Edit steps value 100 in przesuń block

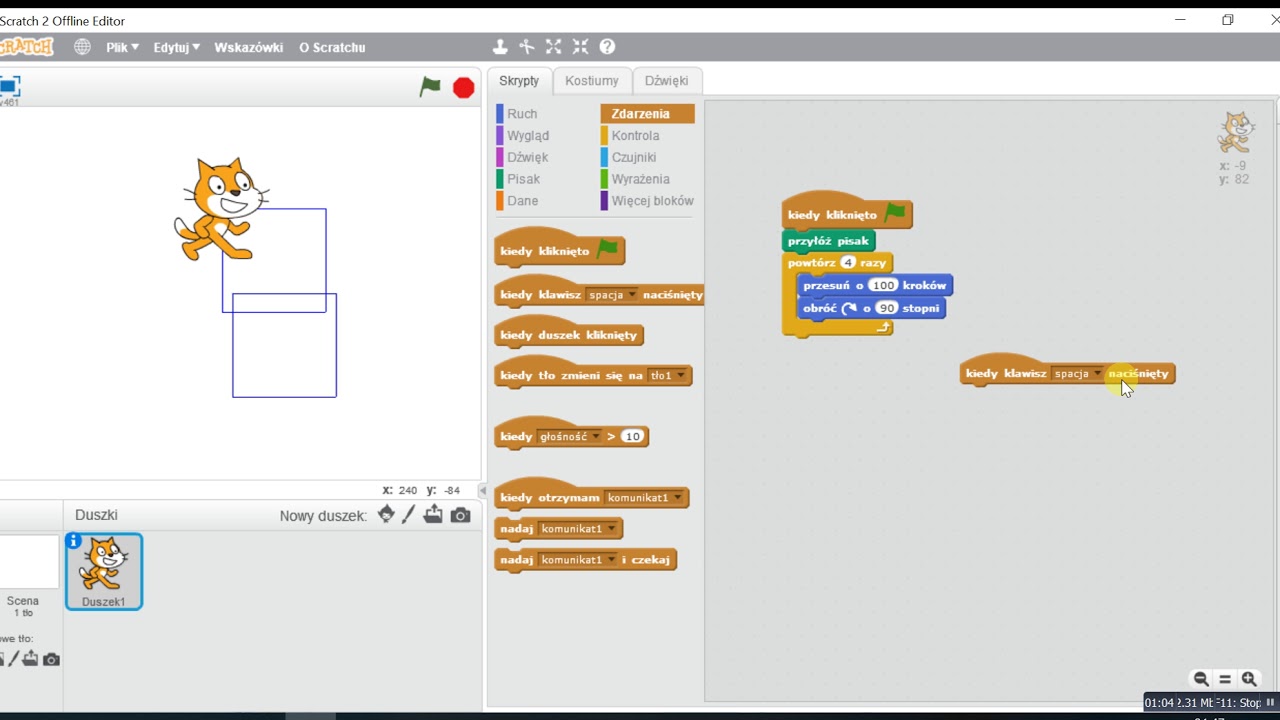883,286
